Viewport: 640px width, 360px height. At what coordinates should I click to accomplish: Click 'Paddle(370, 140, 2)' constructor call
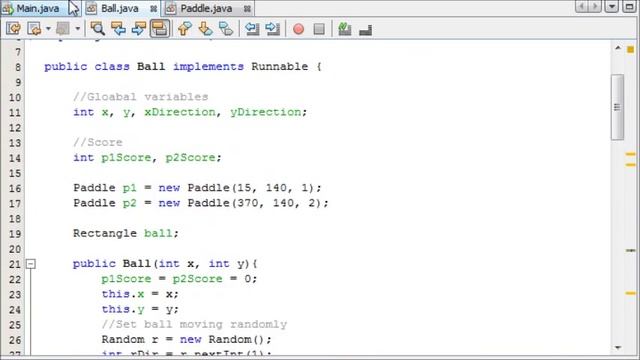pyautogui.click(x=255, y=203)
